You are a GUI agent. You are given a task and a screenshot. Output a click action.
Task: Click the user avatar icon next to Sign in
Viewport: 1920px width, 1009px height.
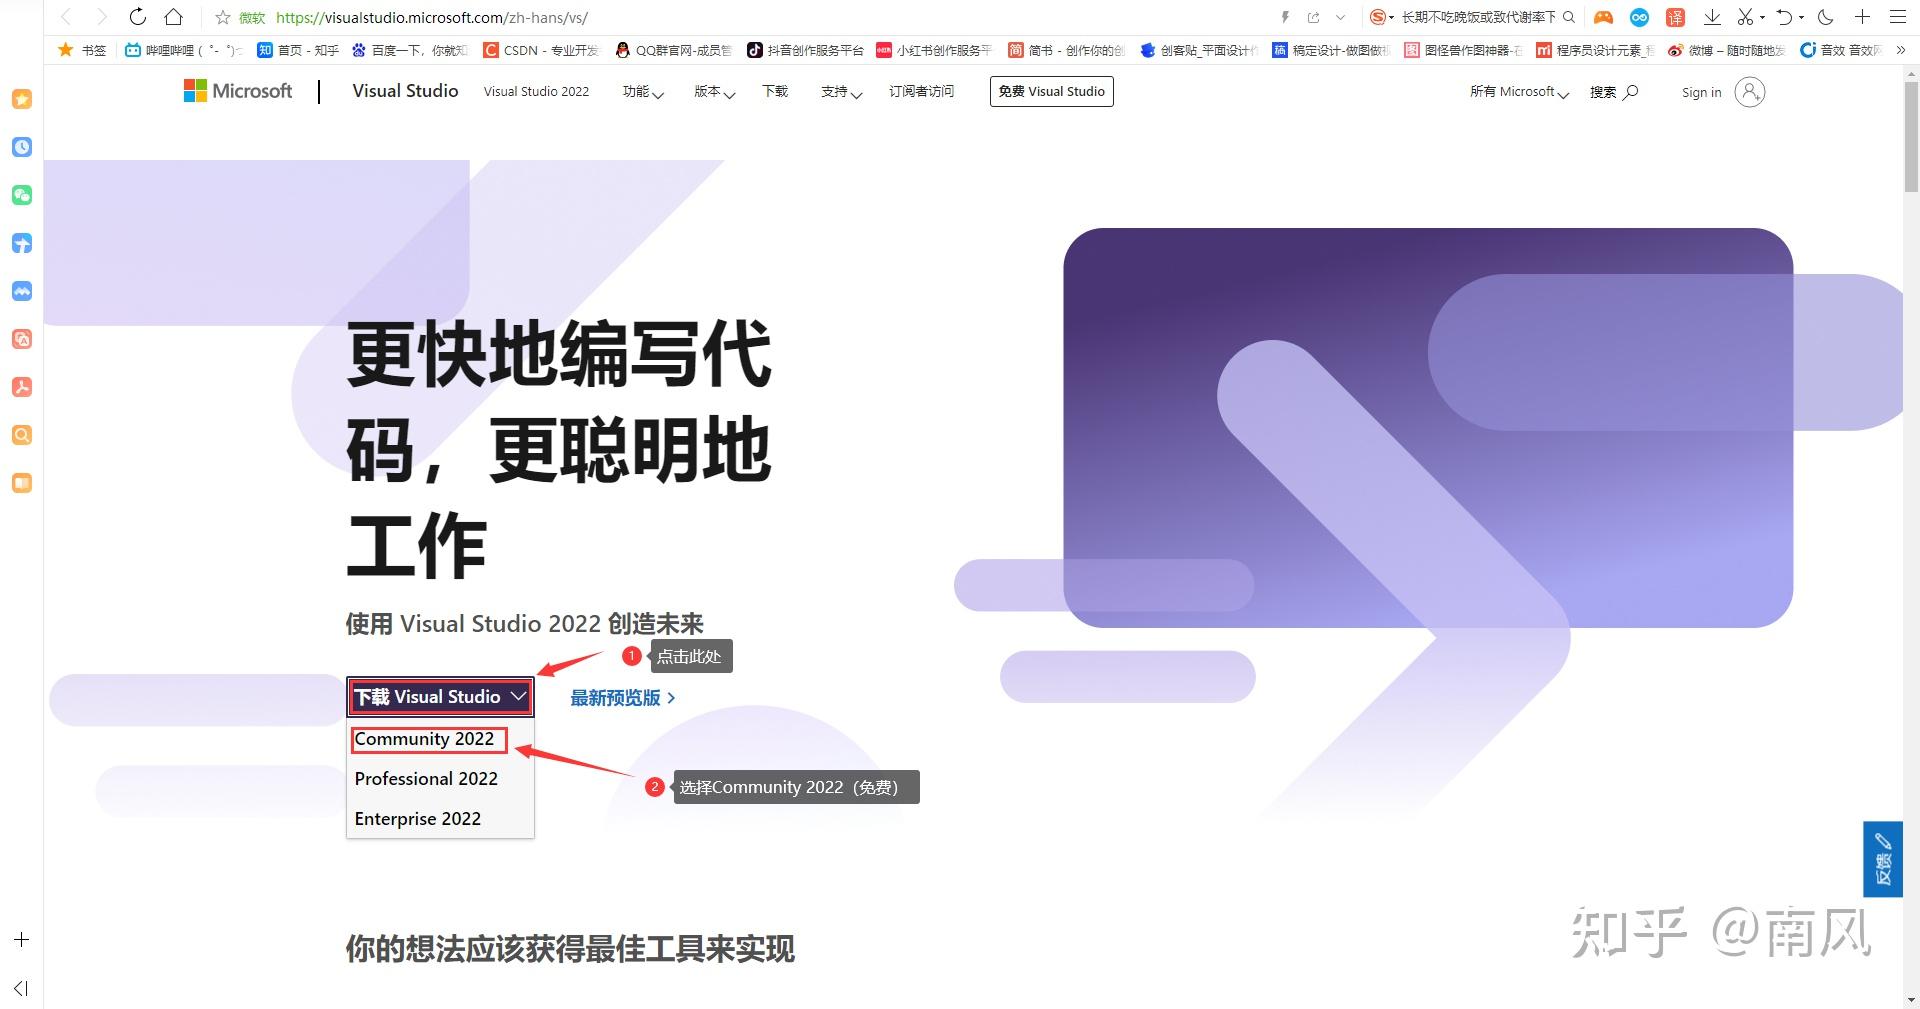(1749, 92)
